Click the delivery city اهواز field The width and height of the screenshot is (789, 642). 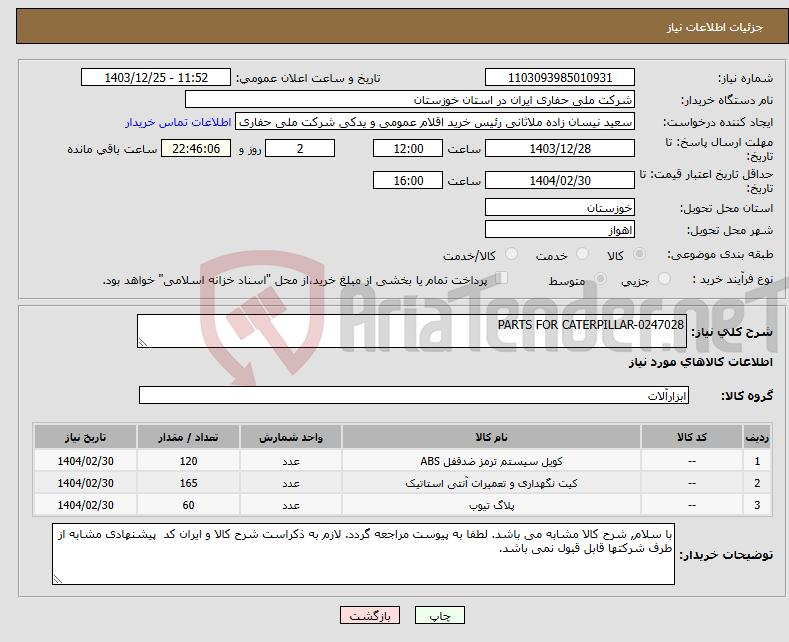point(560,229)
